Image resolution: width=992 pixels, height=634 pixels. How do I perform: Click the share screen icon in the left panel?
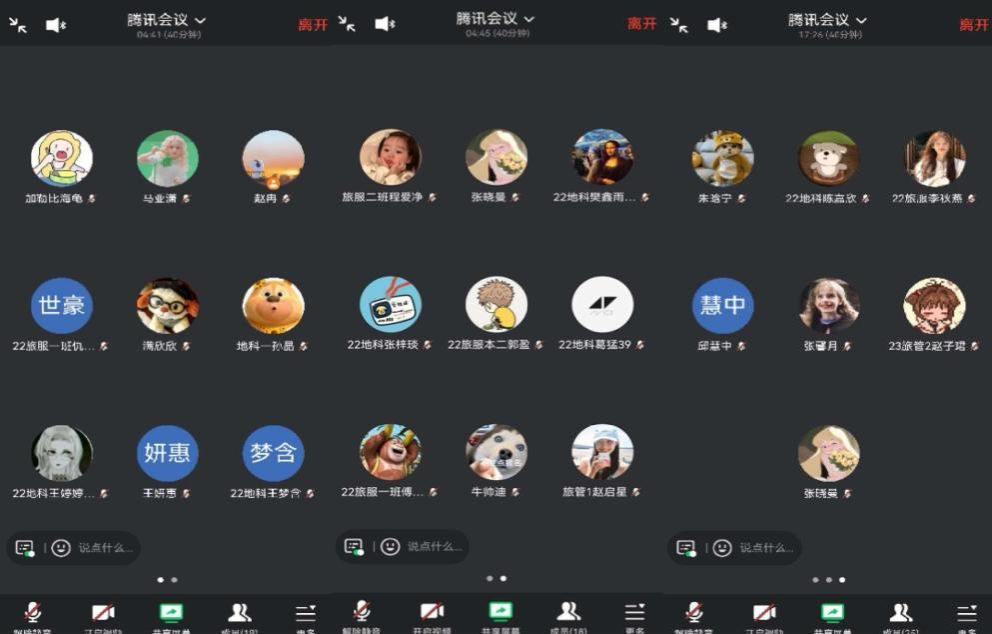click(x=171, y=613)
